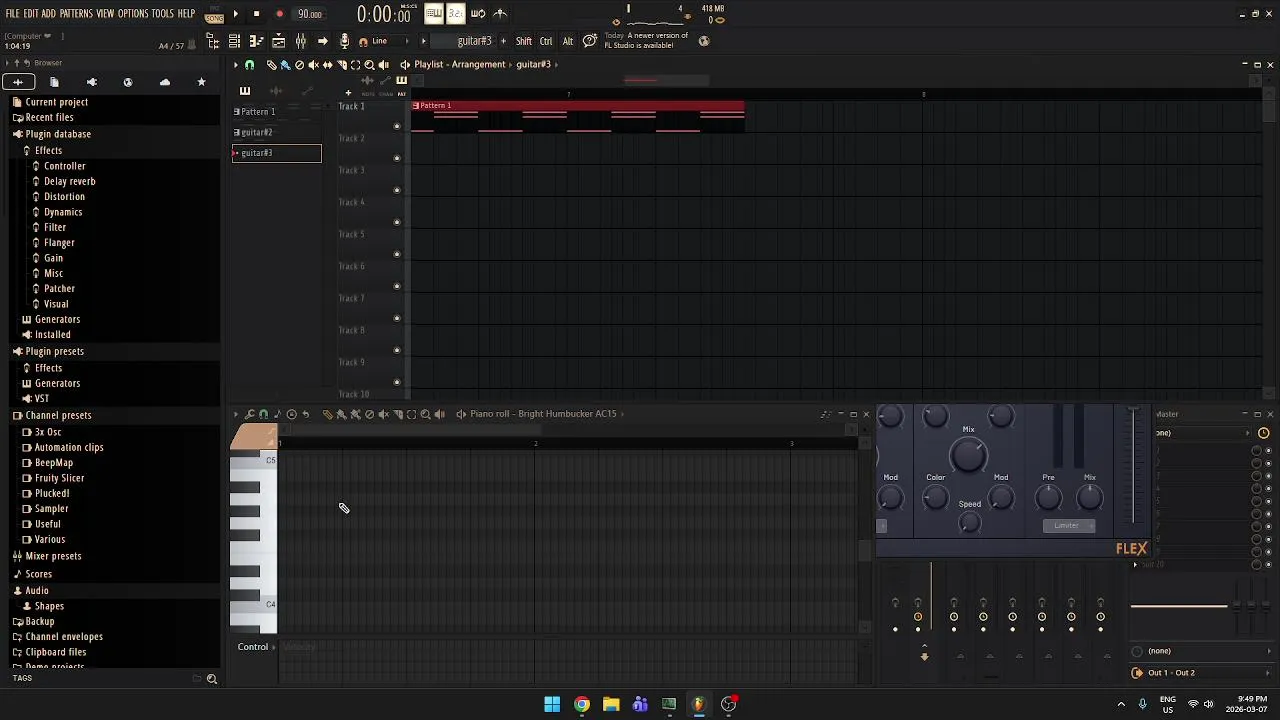Click the Piano roll stamp note icon

[x=277, y=414]
